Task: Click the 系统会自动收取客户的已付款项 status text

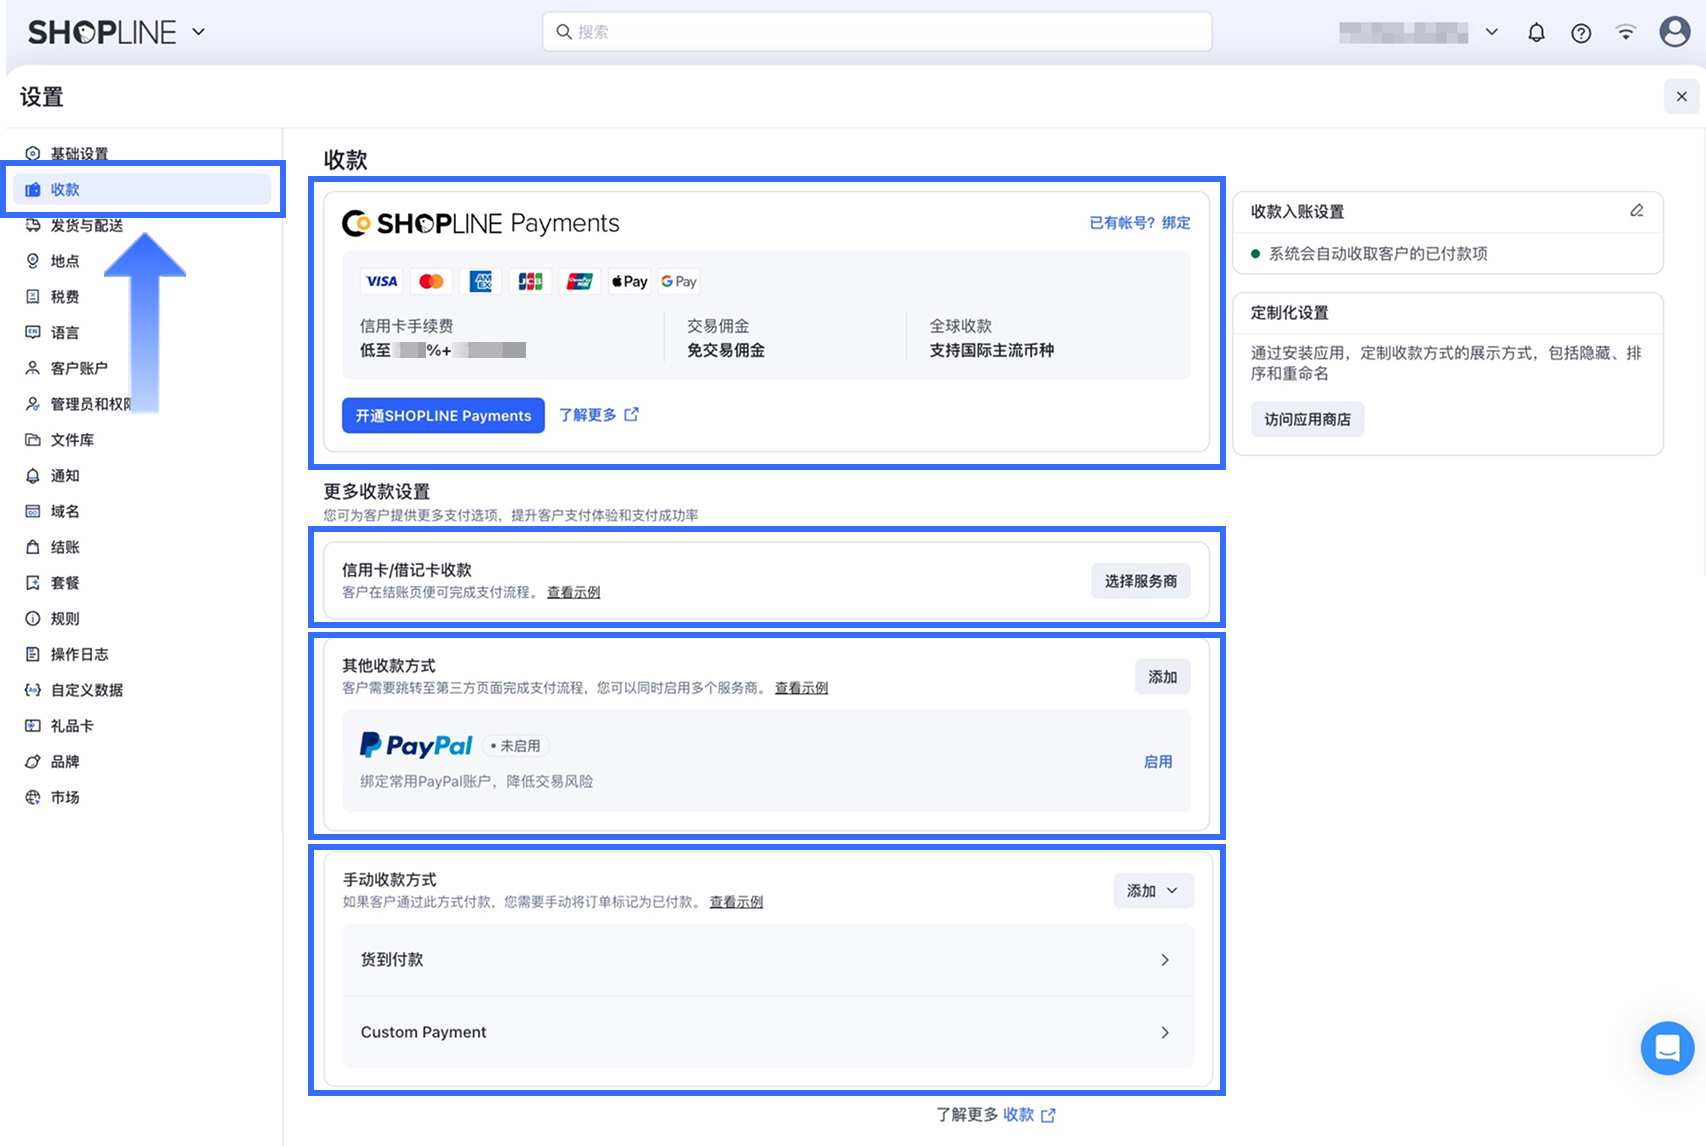Action: [1378, 254]
